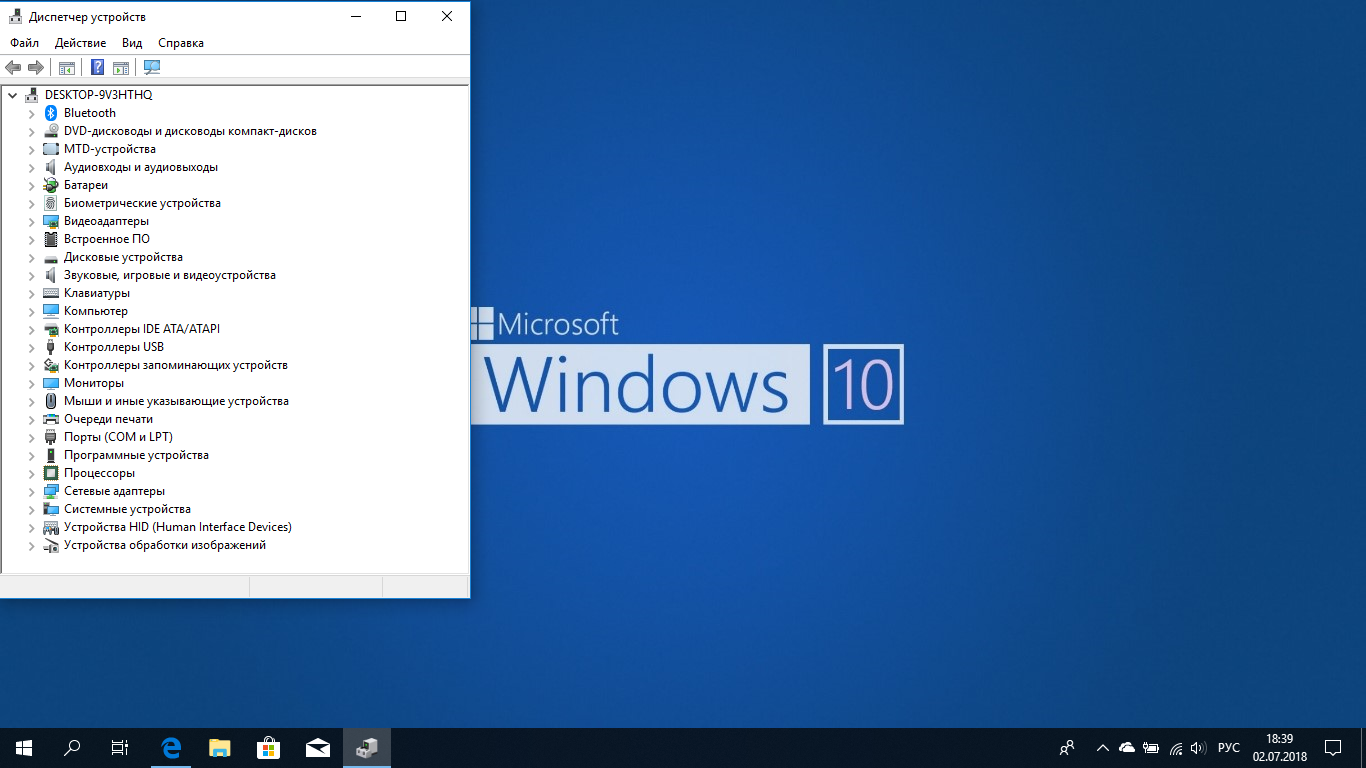The width and height of the screenshot is (1366, 768).
Task: Switch input language via РУС indicator
Action: (1229, 748)
